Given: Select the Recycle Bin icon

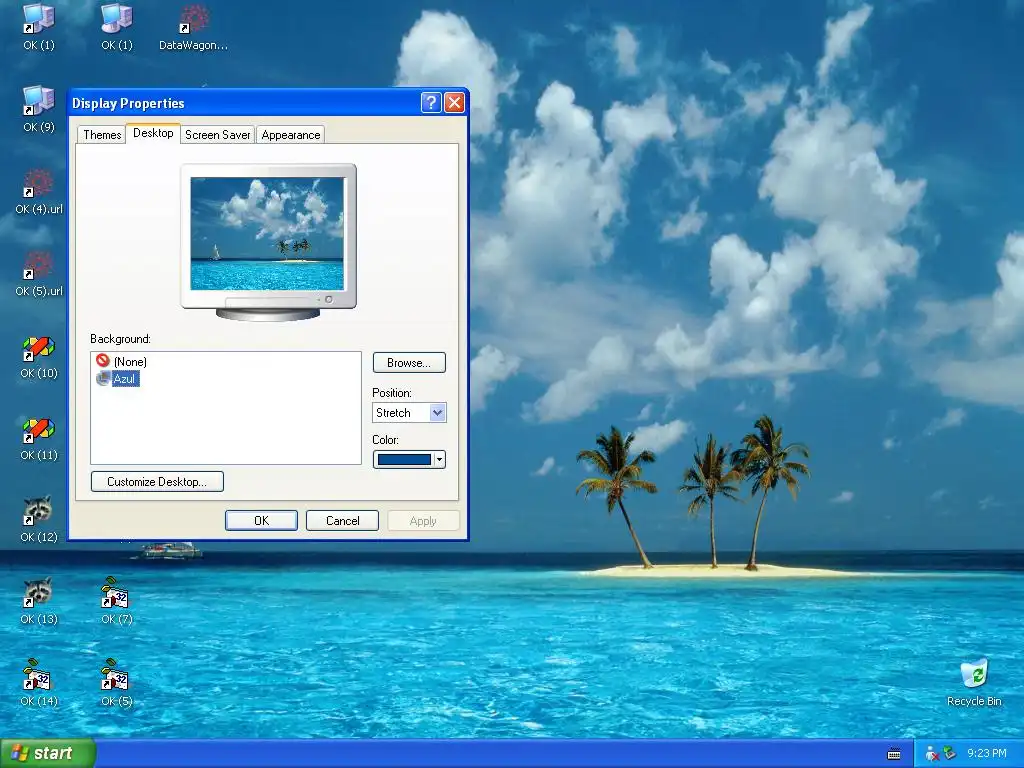Looking at the screenshot, I should (x=974, y=684).
